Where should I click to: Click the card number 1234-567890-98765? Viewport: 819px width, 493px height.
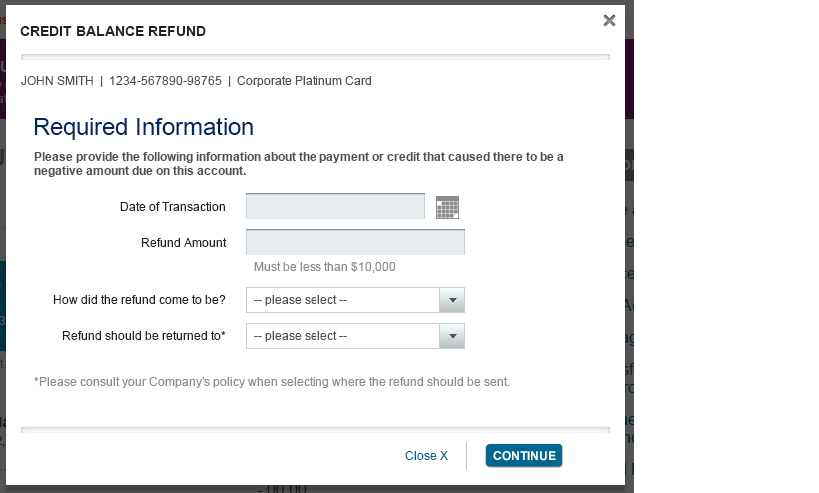pyautogui.click(x=165, y=81)
